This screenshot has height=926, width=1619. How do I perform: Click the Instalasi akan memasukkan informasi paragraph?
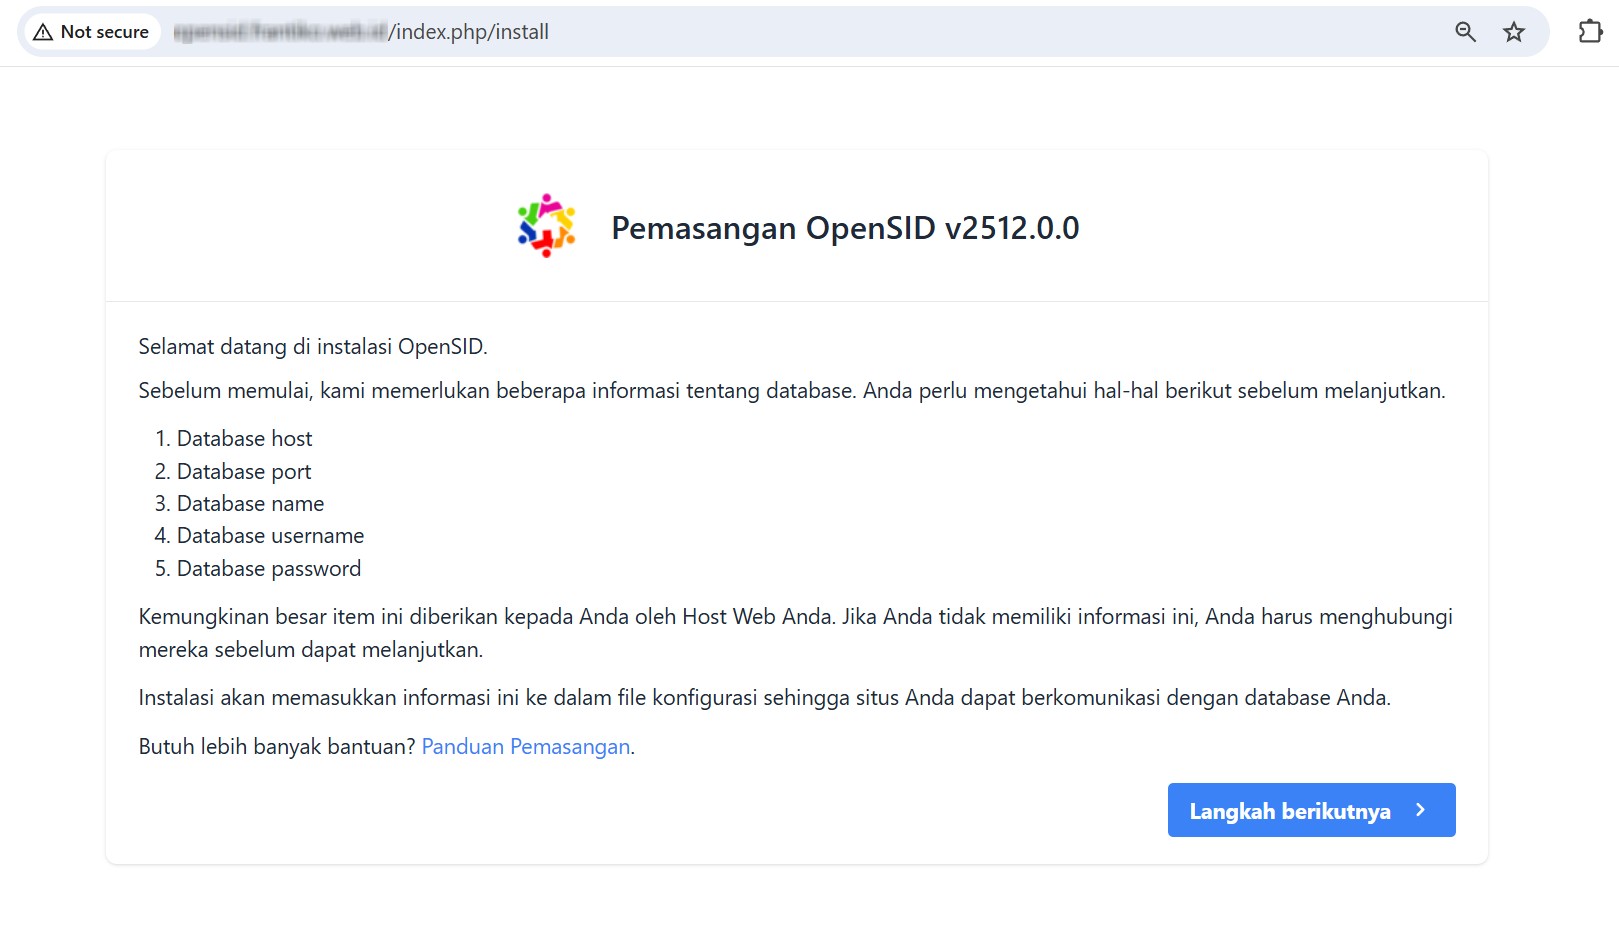[x=764, y=698]
